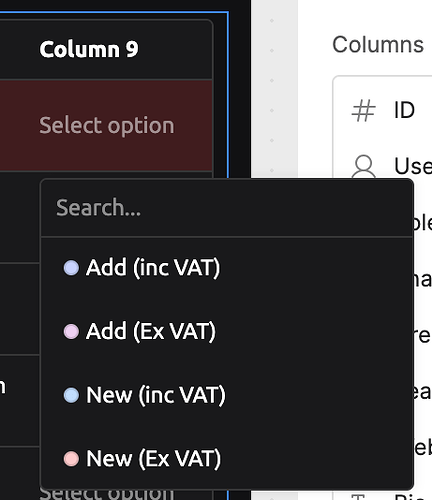Select the ID column entry
Screen dimensions: 432x500
pyautogui.click(x=383, y=110)
